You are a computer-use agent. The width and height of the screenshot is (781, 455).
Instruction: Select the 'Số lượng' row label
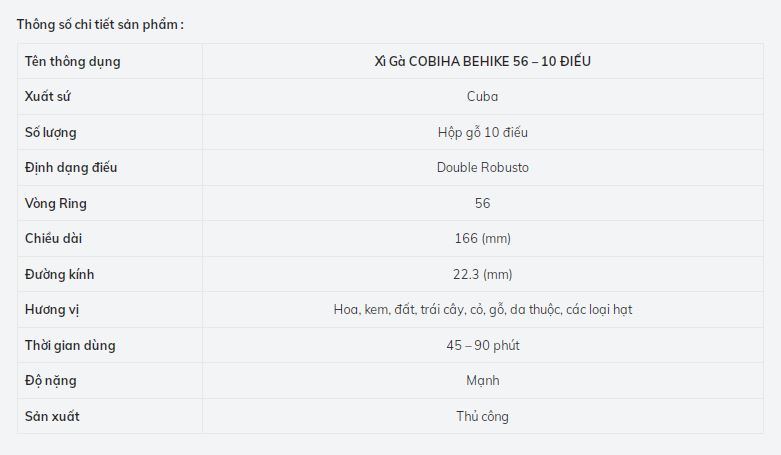(x=50, y=132)
